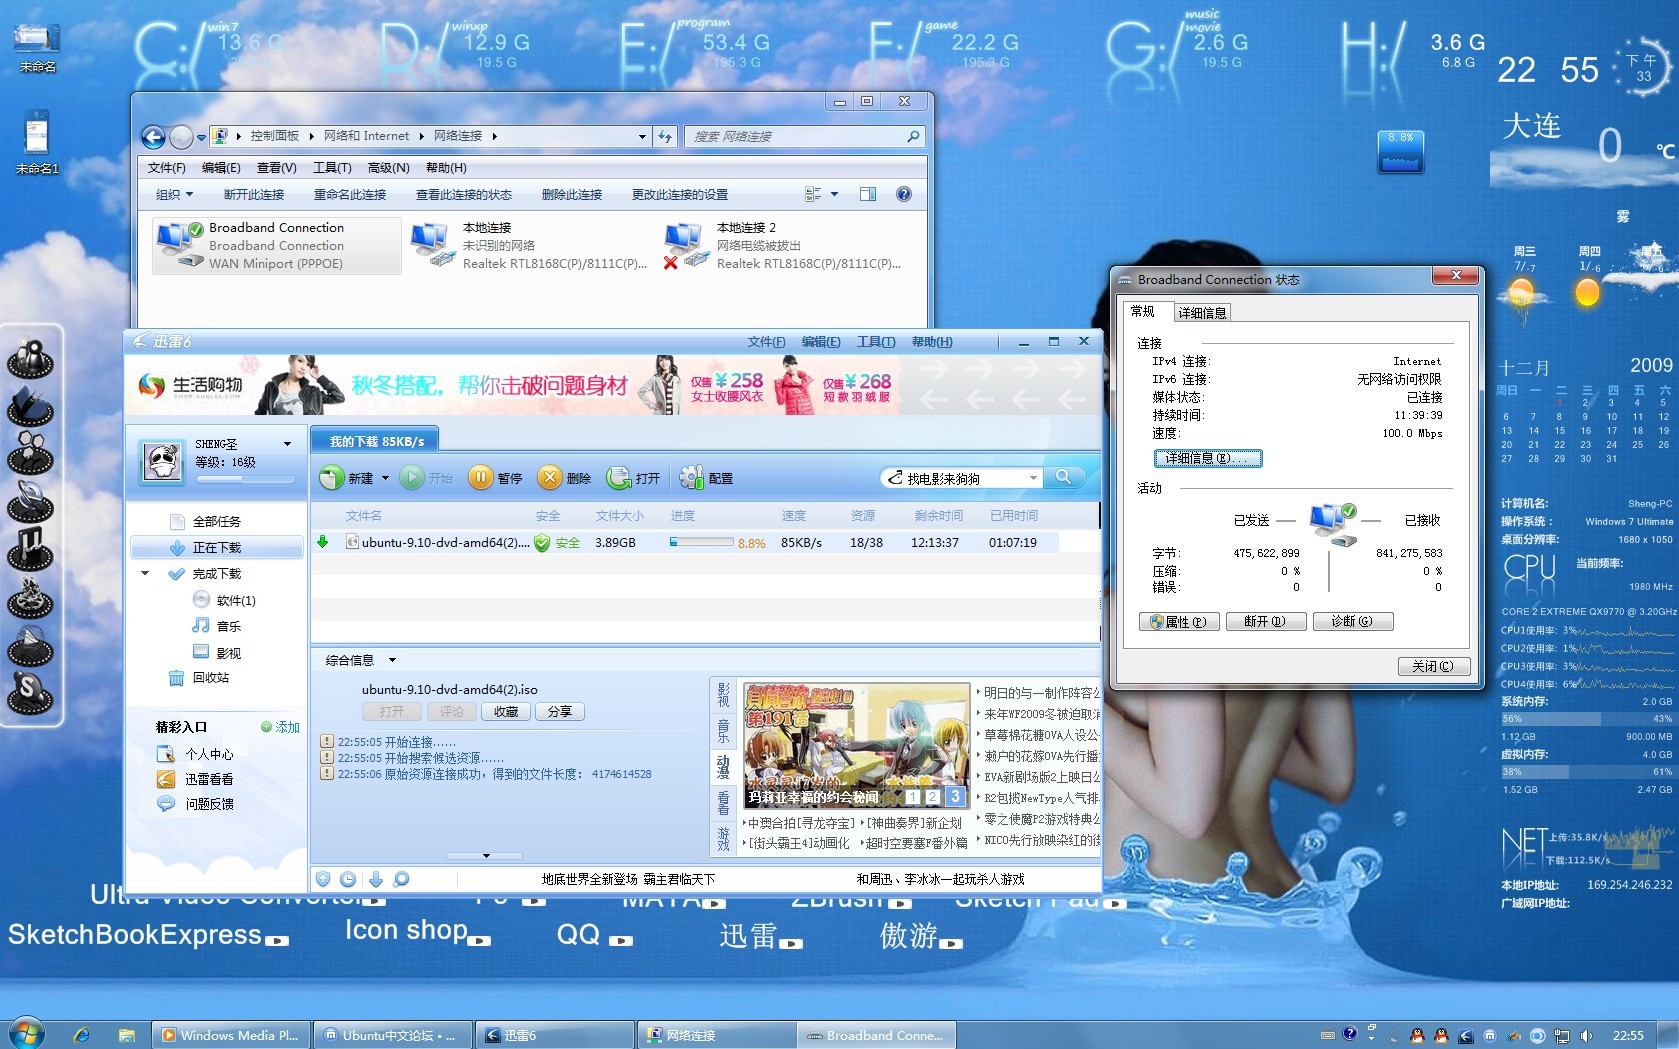The height and width of the screenshot is (1049, 1679).
Task: Click the 详细信息(E)... button in status dialog
Action: (1208, 458)
